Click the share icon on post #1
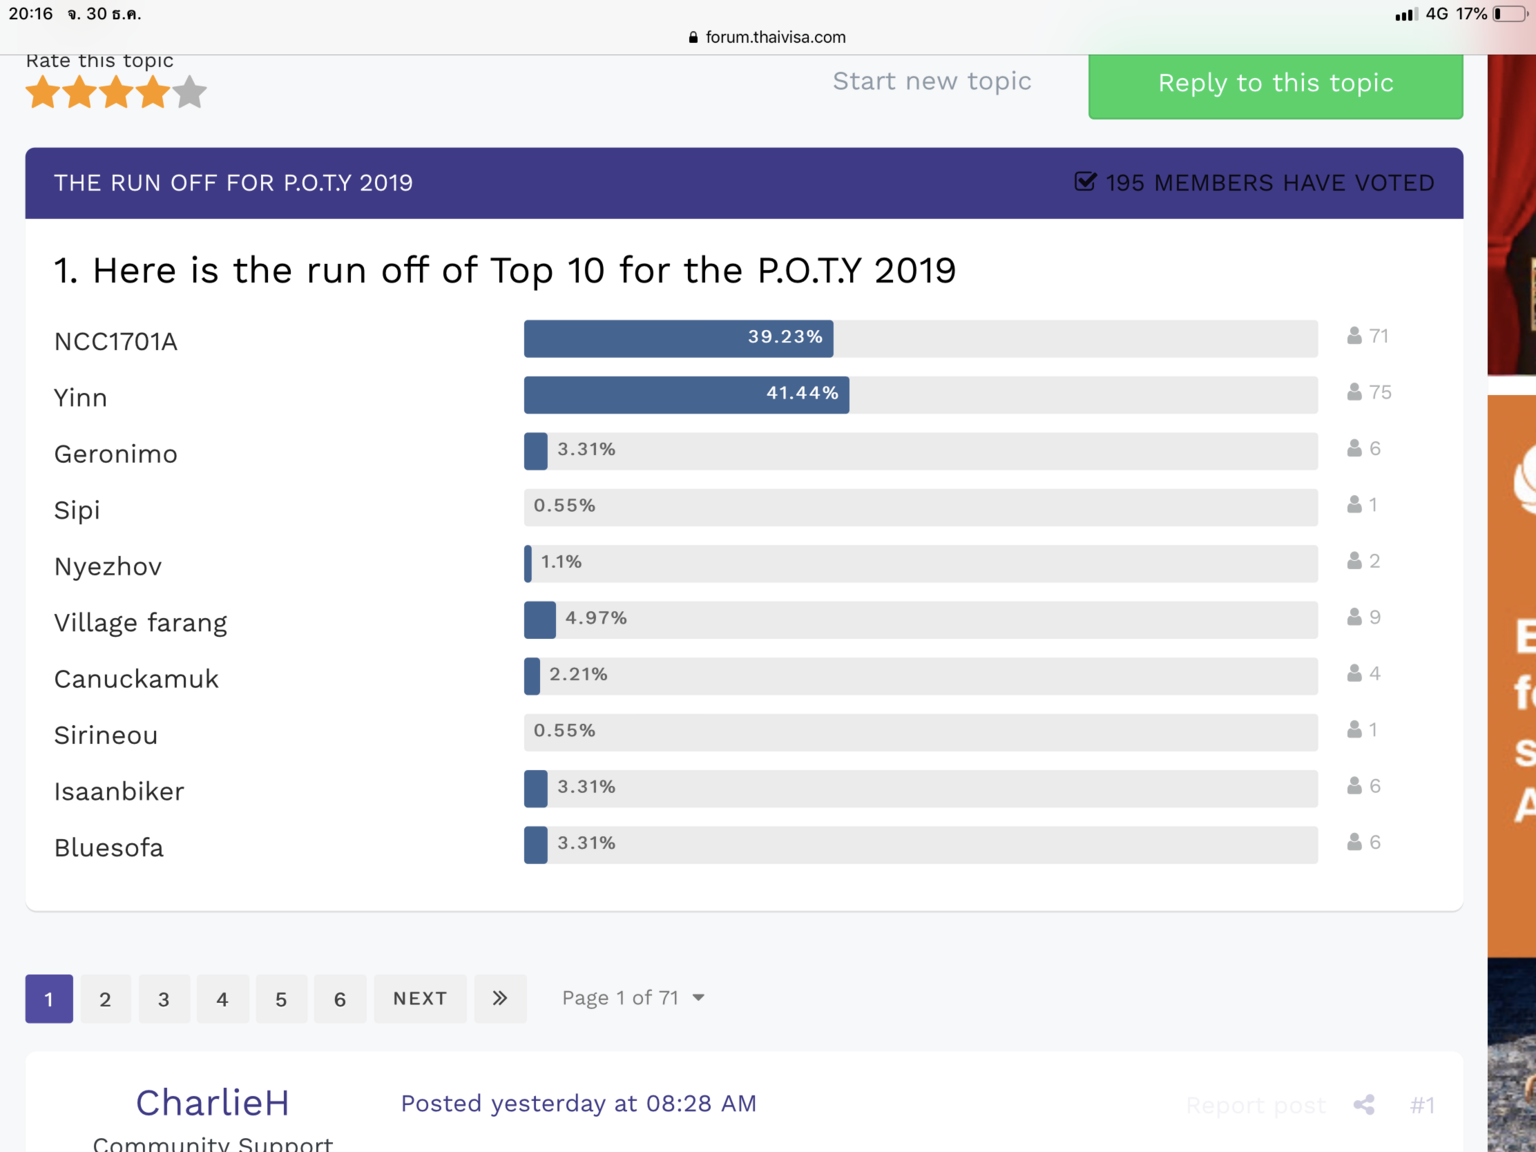The width and height of the screenshot is (1536, 1152). (x=1364, y=1104)
